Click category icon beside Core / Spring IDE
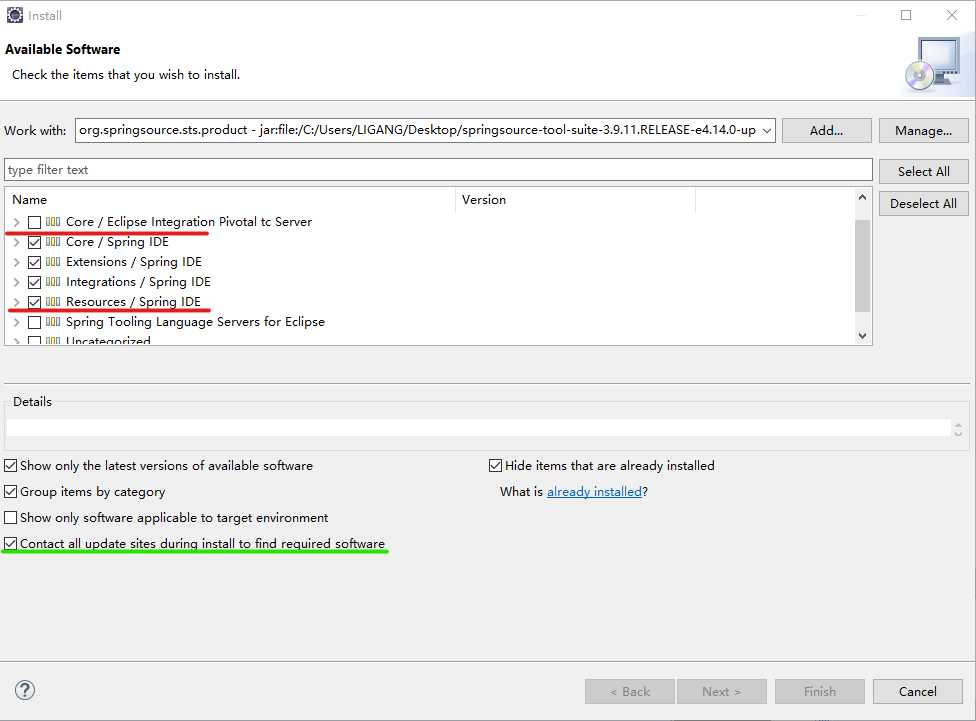 pos(53,242)
